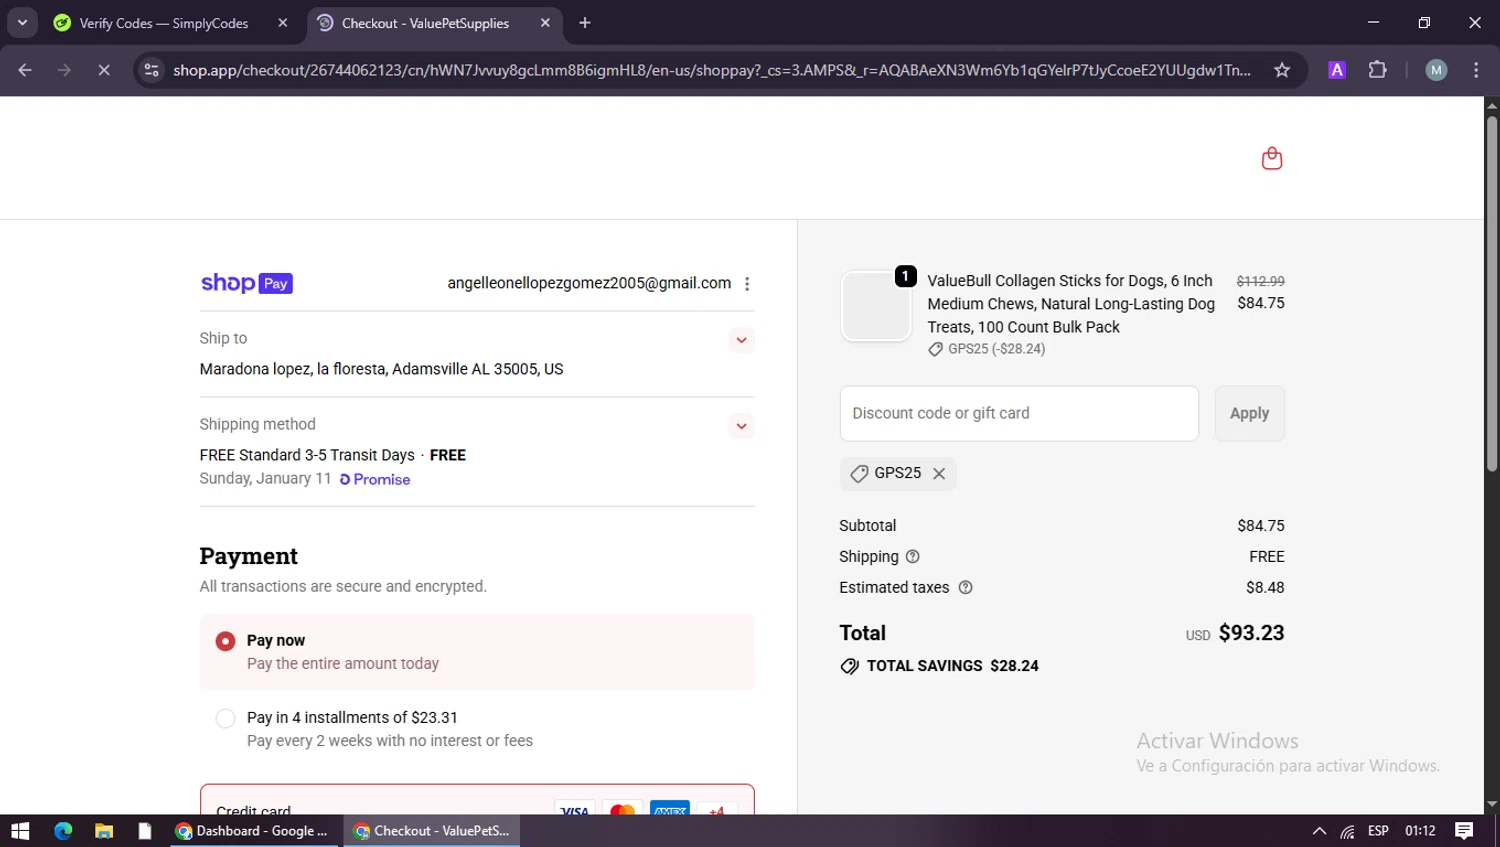Remove the GPS25 discount code
This screenshot has height=847, width=1500.
click(939, 474)
